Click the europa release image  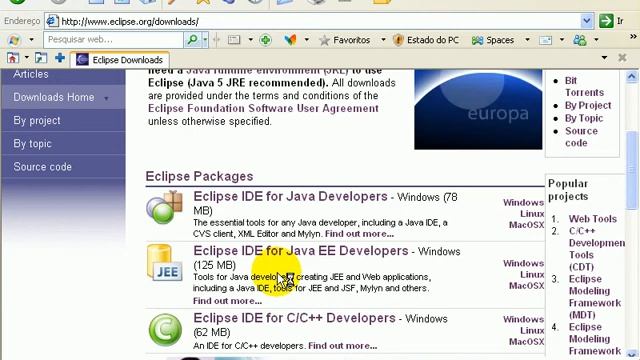click(478, 109)
